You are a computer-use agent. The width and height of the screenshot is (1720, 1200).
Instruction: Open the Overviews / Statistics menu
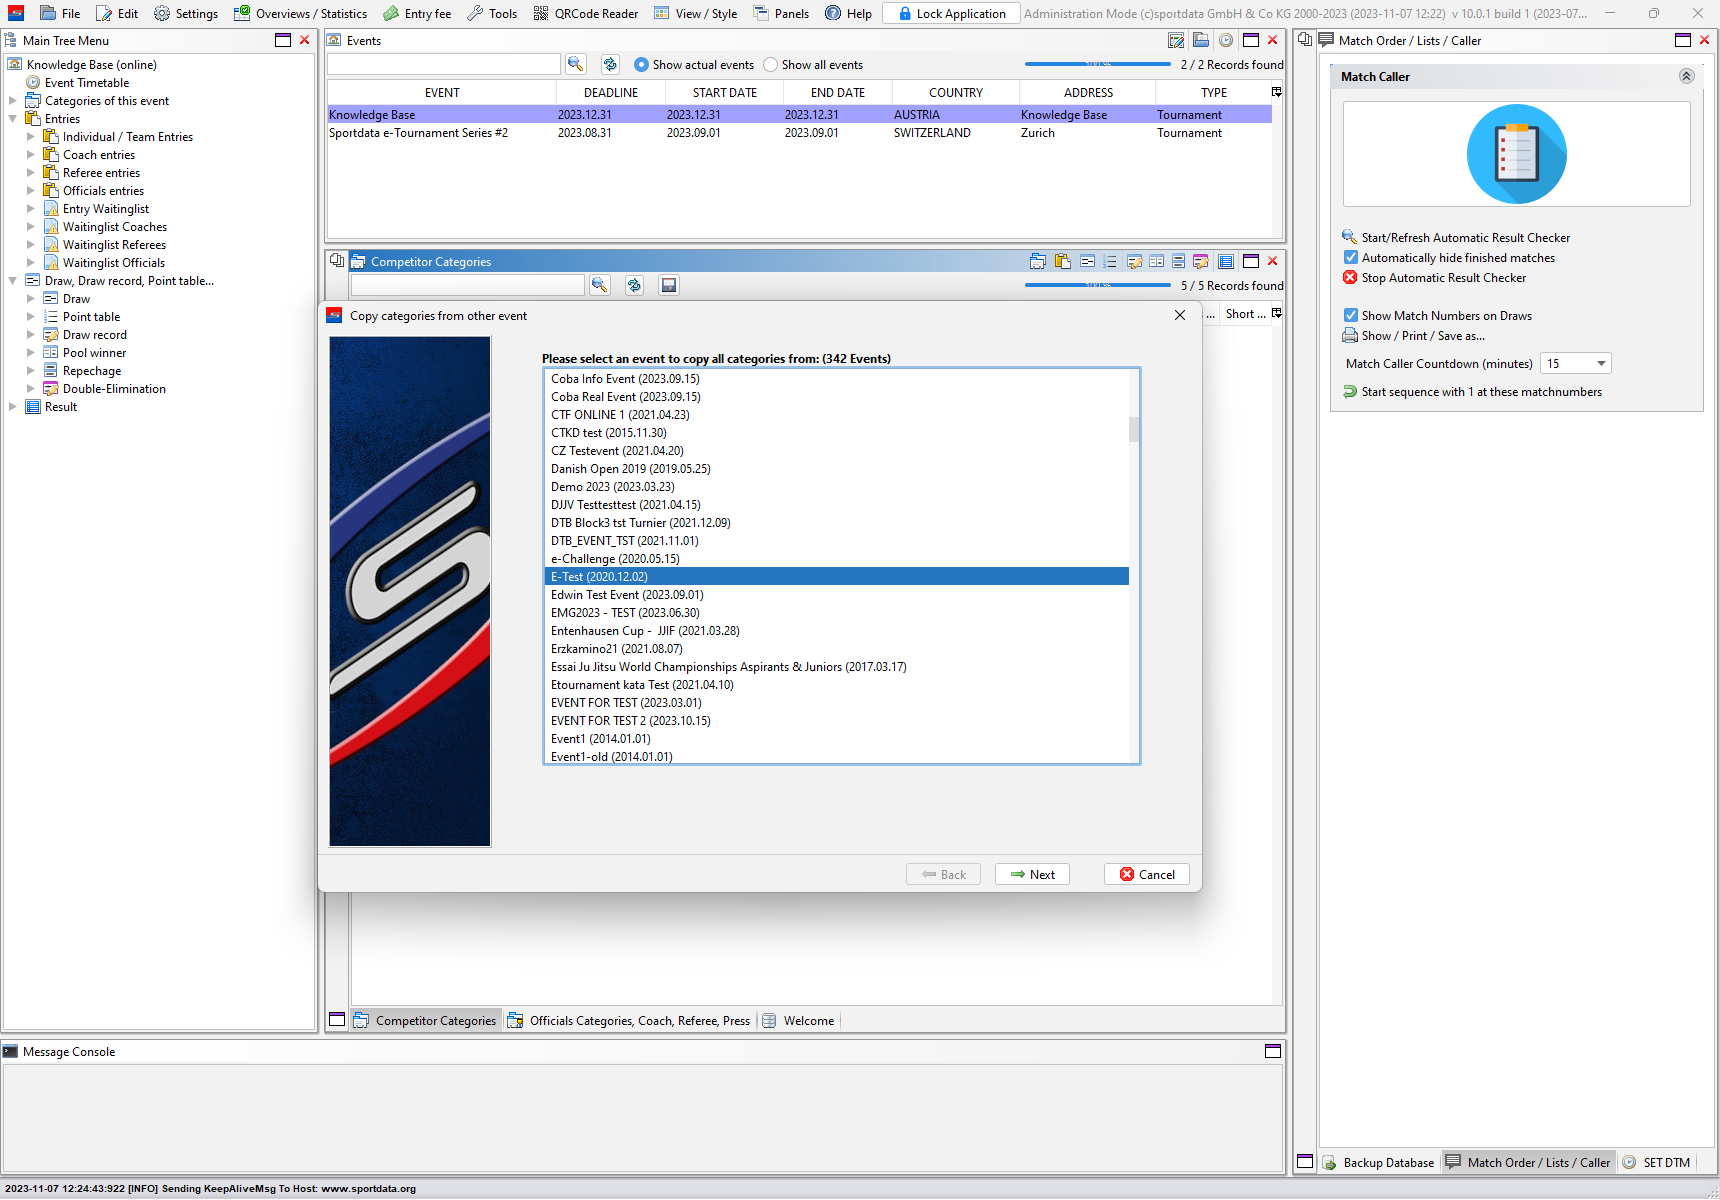[x=301, y=13]
